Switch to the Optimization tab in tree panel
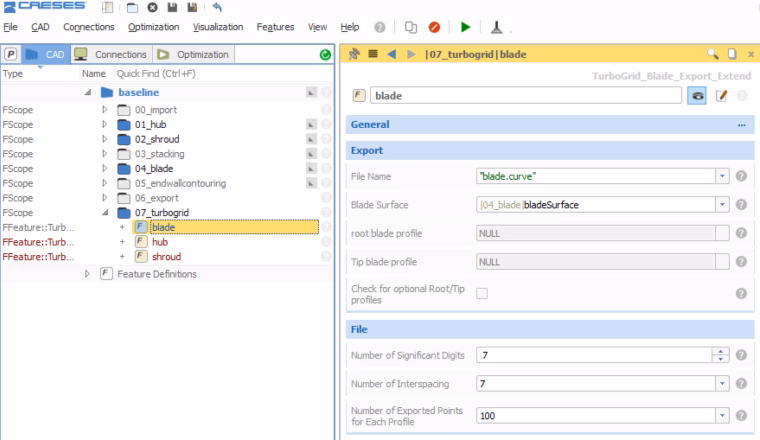This screenshot has height=440, width=760. [194, 54]
